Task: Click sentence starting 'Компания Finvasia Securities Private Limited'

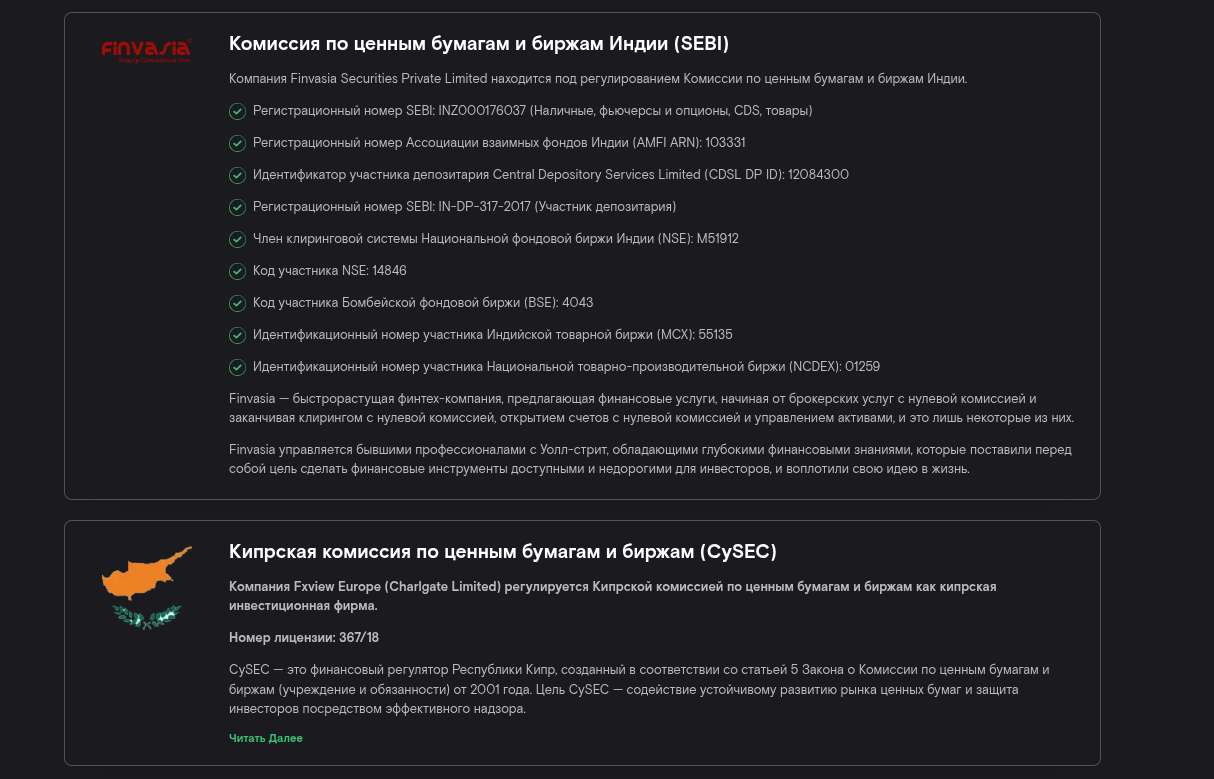Action: click(598, 79)
